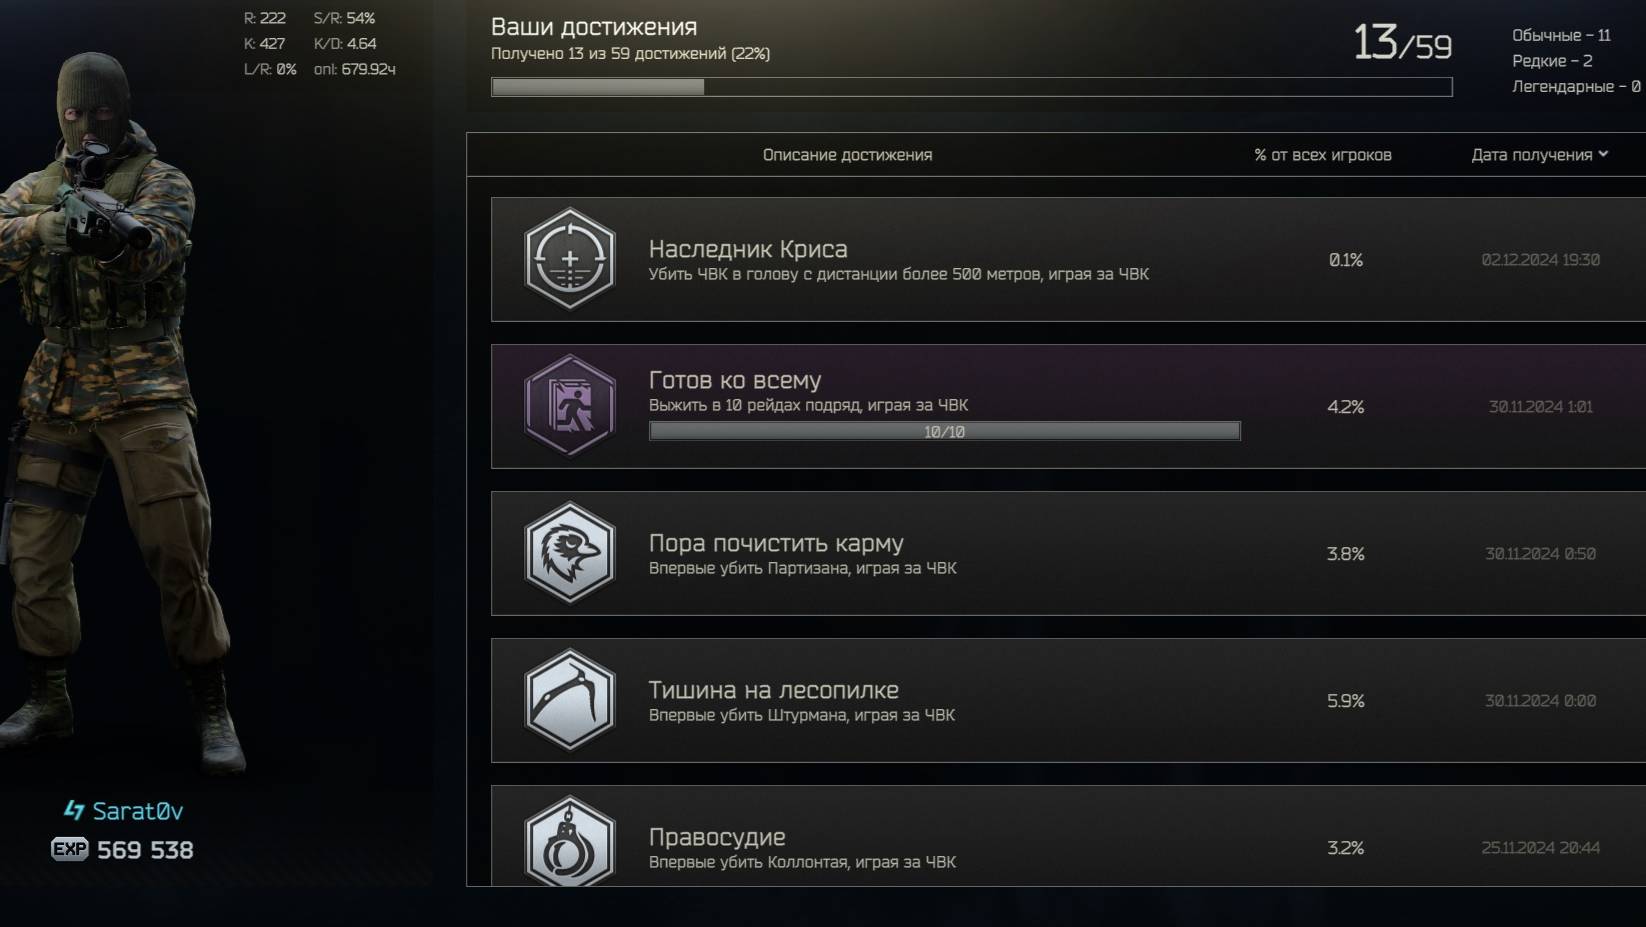Click the EXP badge icon
This screenshot has height=927, width=1646.
tap(70, 849)
